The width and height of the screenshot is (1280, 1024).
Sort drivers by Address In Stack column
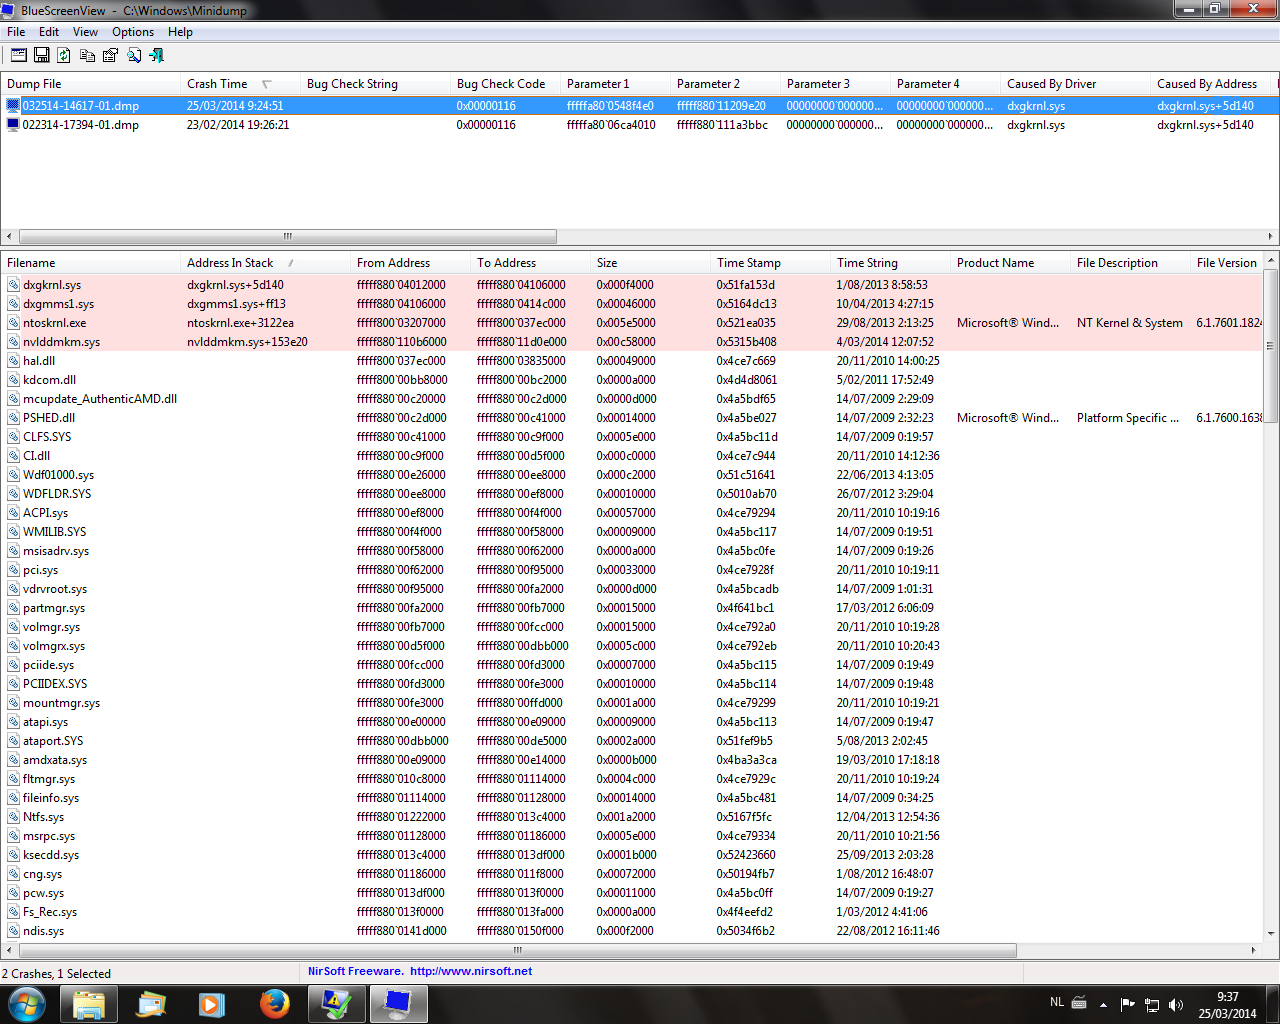coord(230,263)
